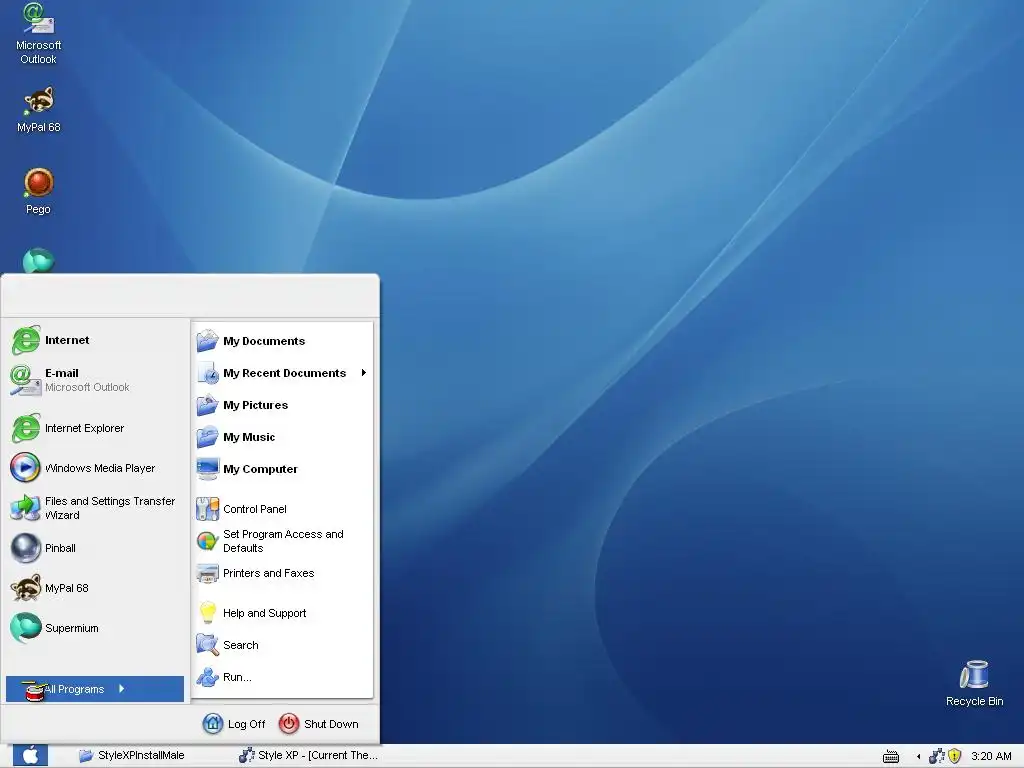Screen dimensions: 1024x768
Task: Click the on-screen keyboard tray icon
Action: [x=891, y=756]
